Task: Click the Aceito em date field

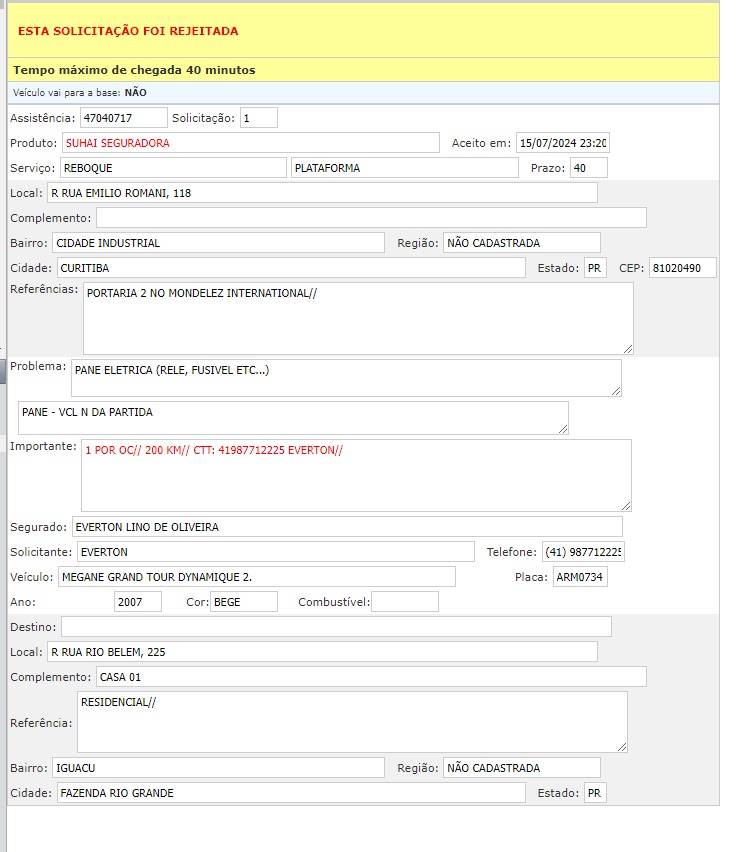Action: pyautogui.click(x=562, y=143)
